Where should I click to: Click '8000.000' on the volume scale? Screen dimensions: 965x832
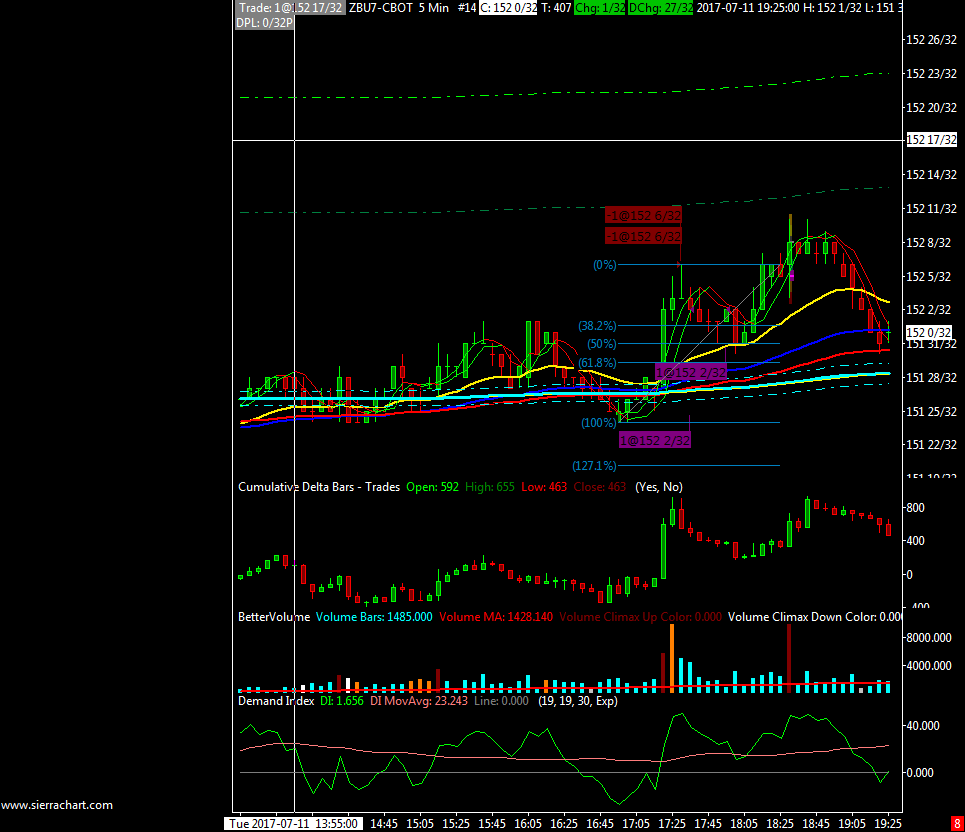[928, 638]
